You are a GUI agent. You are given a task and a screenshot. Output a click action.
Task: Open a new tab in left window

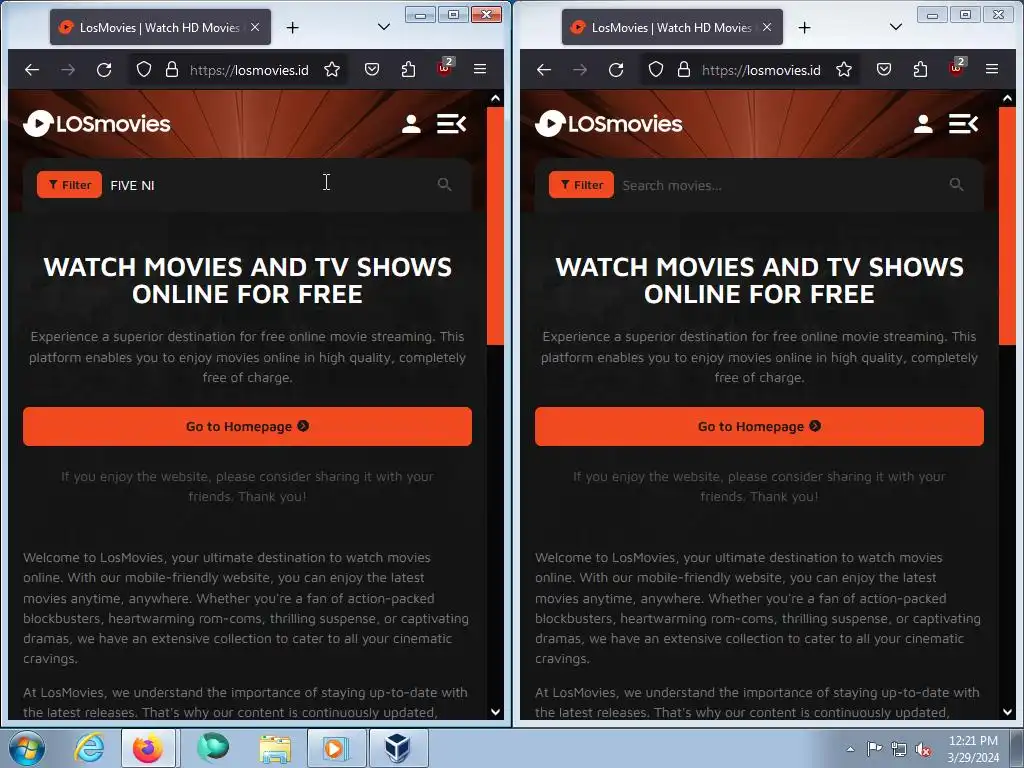point(293,27)
